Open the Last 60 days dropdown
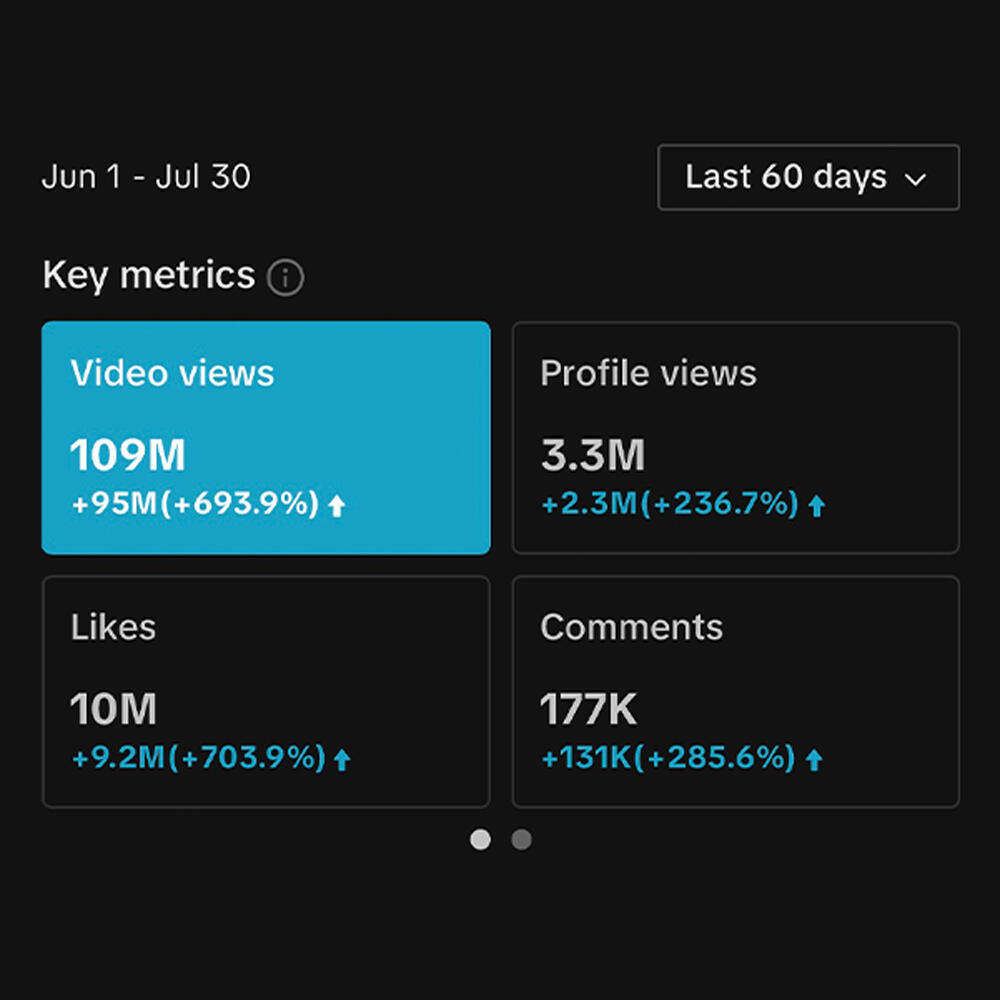The width and height of the screenshot is (1000, 1000). pyautogui.click(x=807, y=178)
